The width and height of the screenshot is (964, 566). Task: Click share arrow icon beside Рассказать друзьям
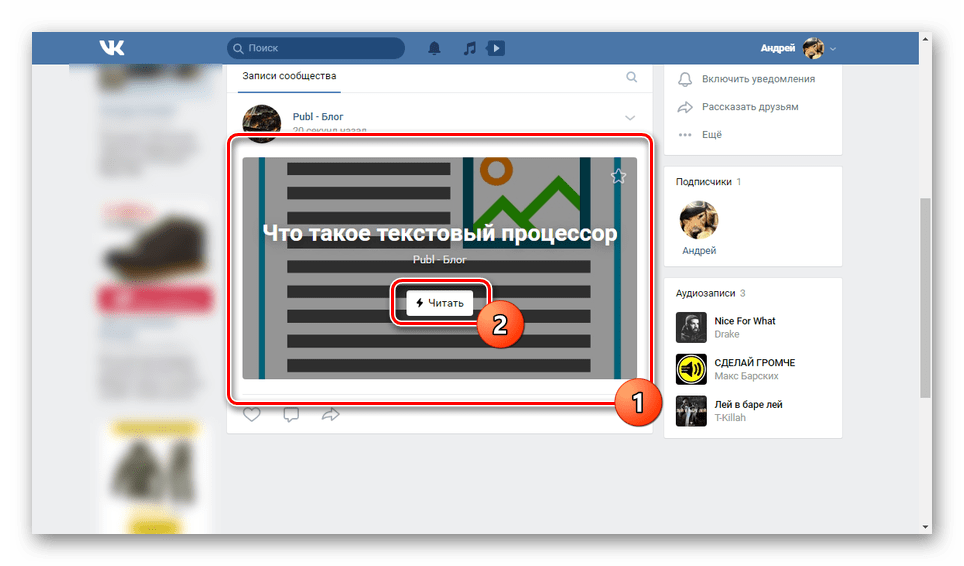point(685,107)
